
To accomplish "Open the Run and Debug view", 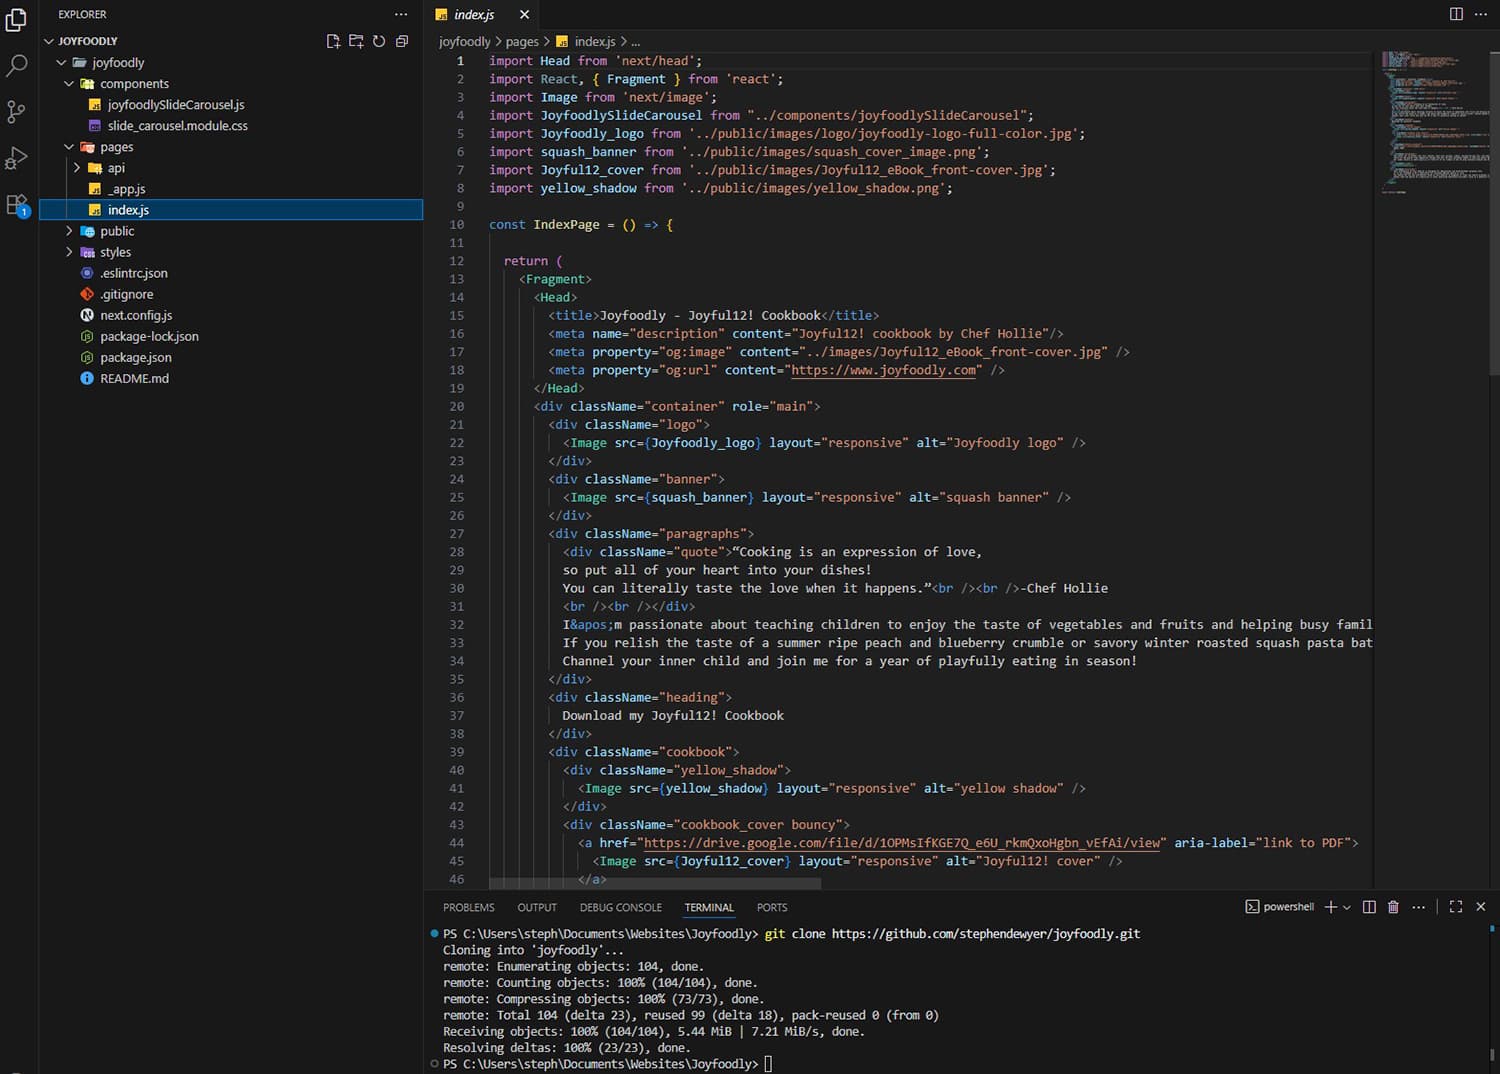I will [x=17, y=158].
